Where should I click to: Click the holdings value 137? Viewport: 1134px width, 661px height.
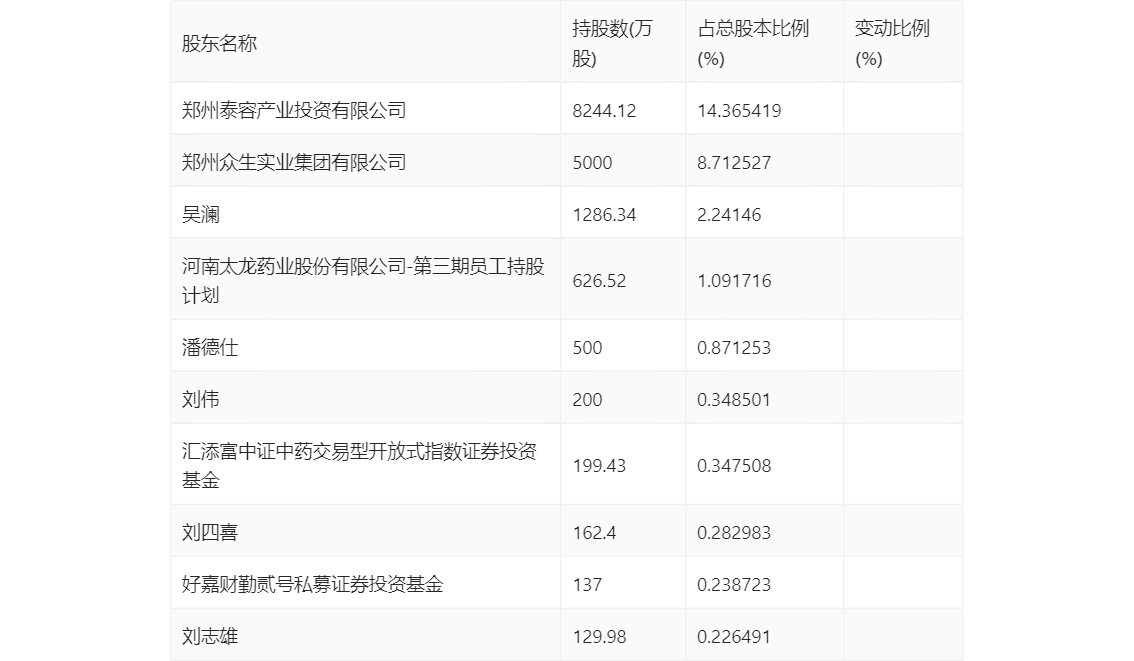pos(587,585)
